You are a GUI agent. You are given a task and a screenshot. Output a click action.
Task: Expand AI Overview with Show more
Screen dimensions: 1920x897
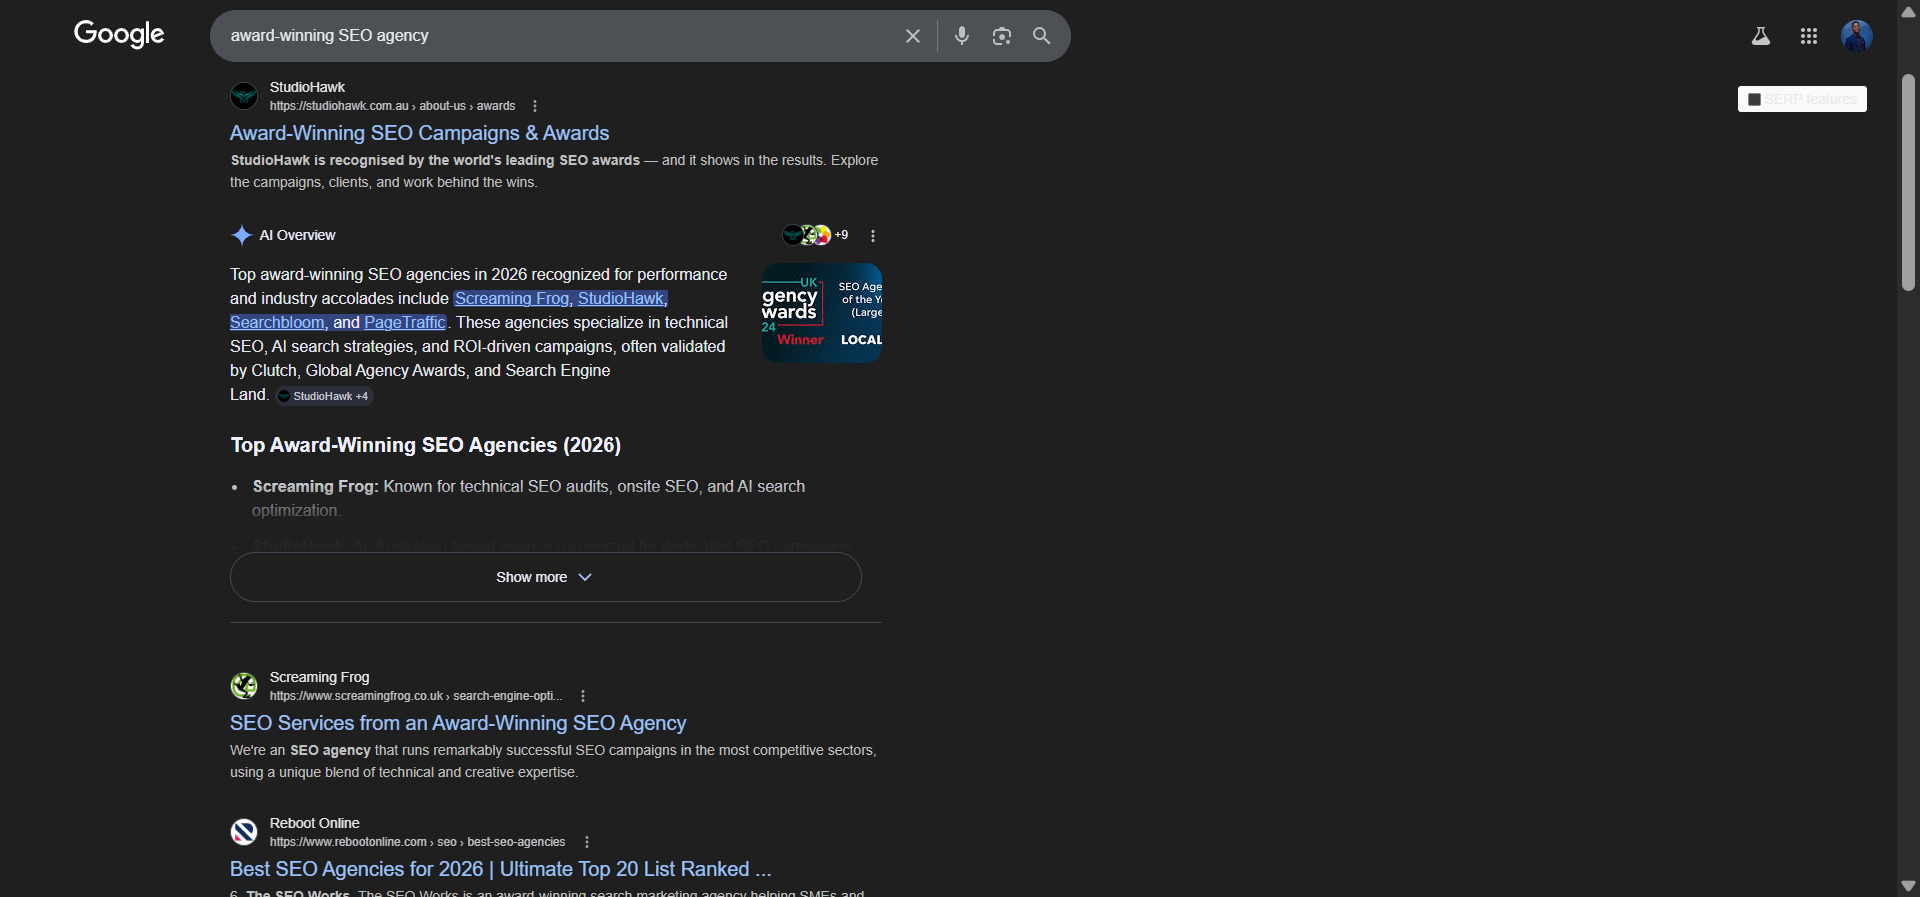[545, 577]
